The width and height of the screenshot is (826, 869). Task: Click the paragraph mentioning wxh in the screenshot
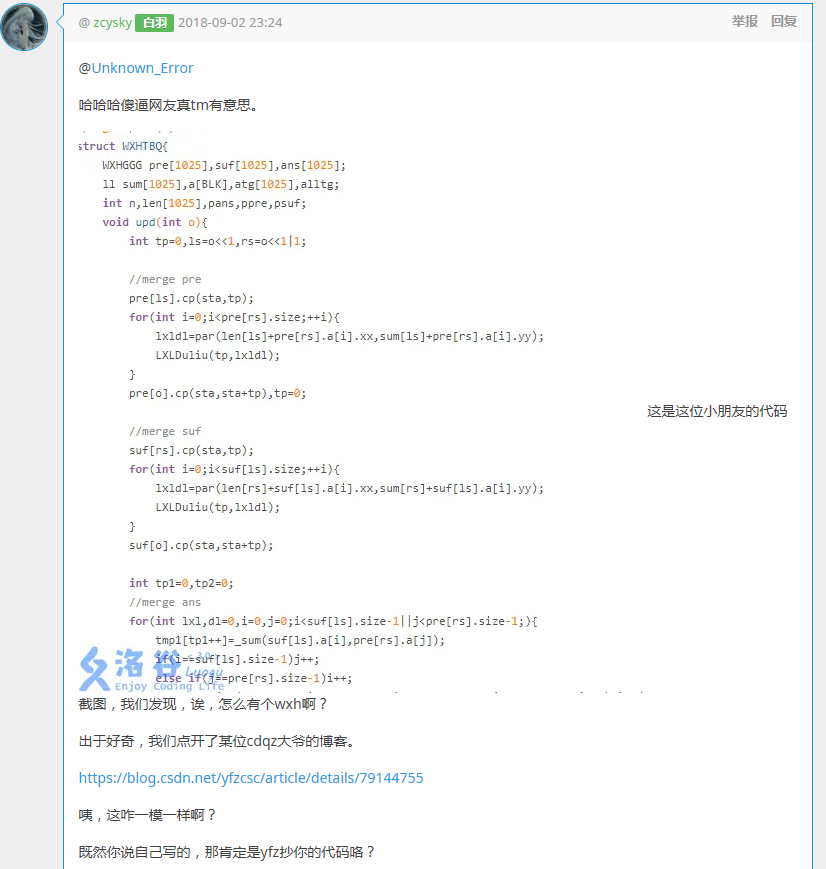(x=203, y=704)
